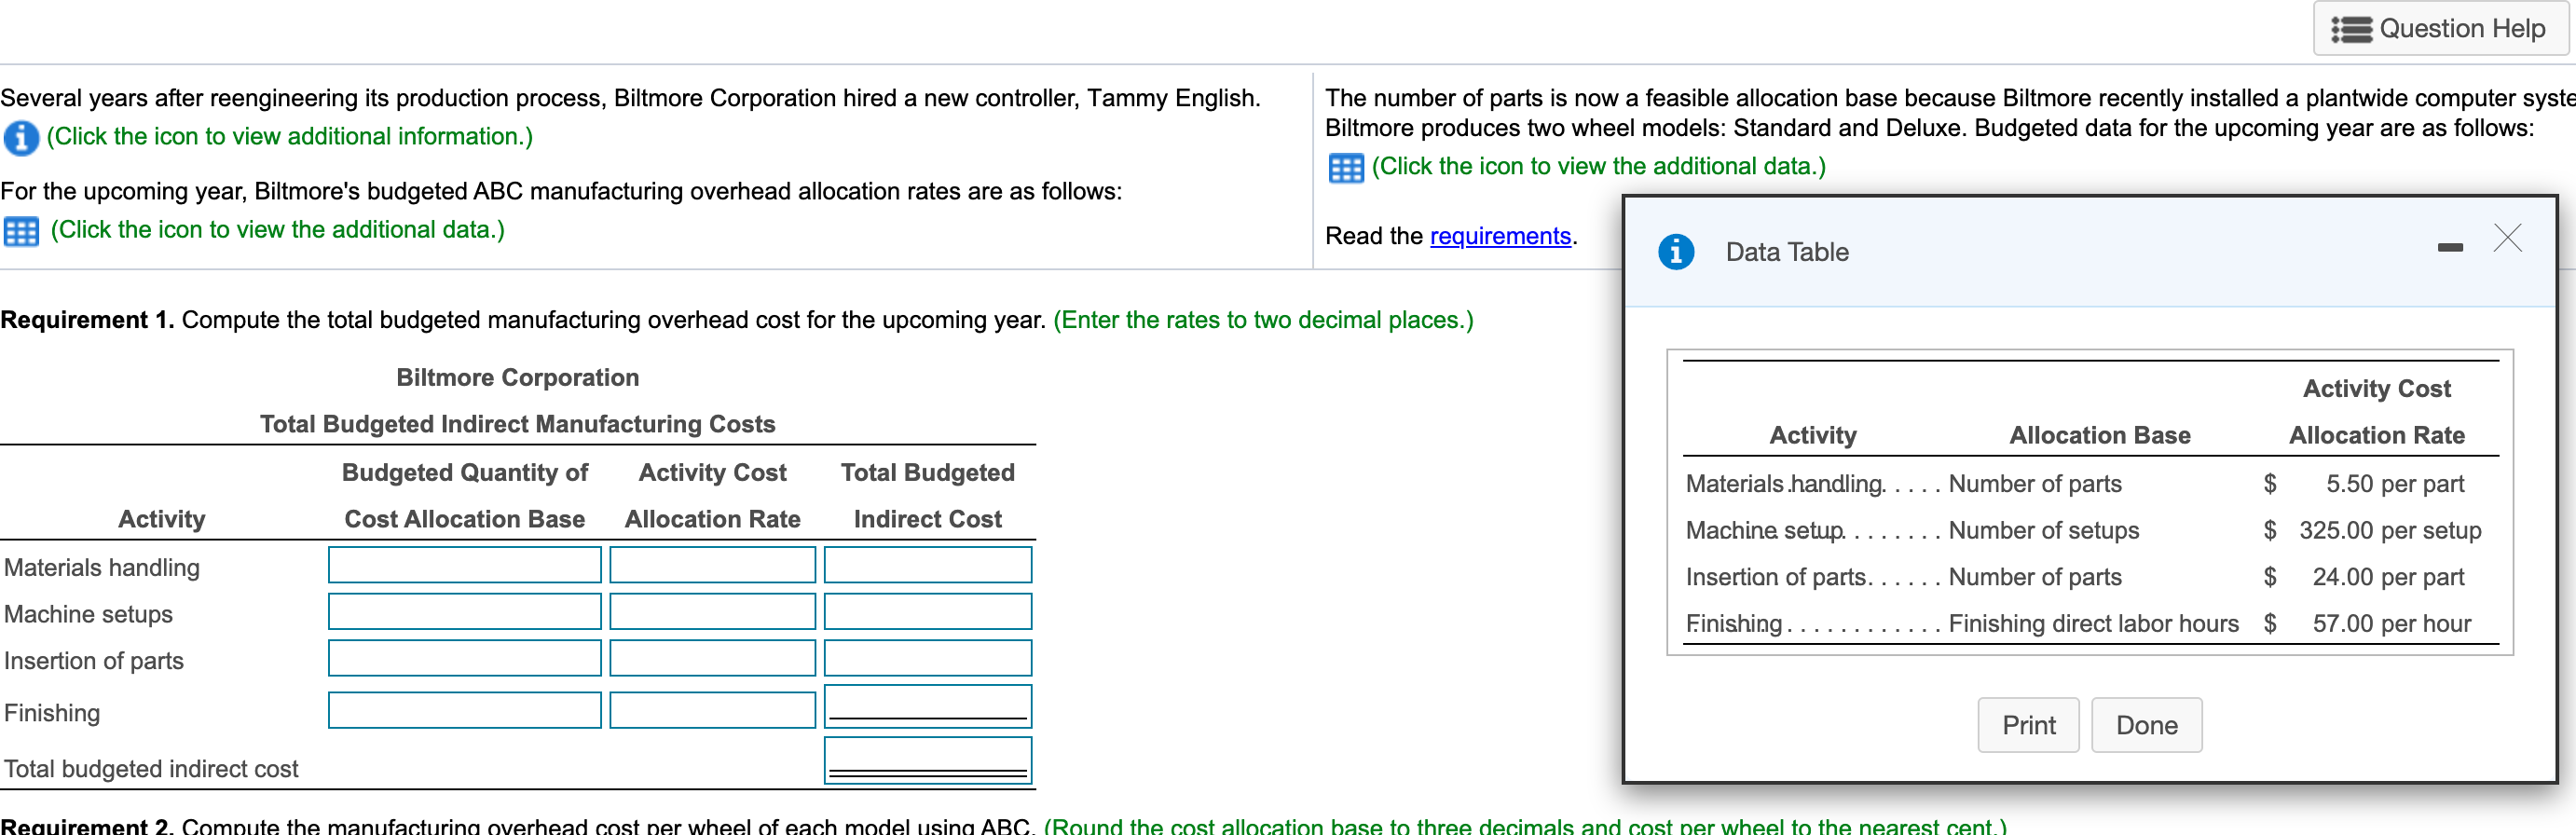
Task: Select Finishing budgeted quantity field
Action: [x=465, y=710]
